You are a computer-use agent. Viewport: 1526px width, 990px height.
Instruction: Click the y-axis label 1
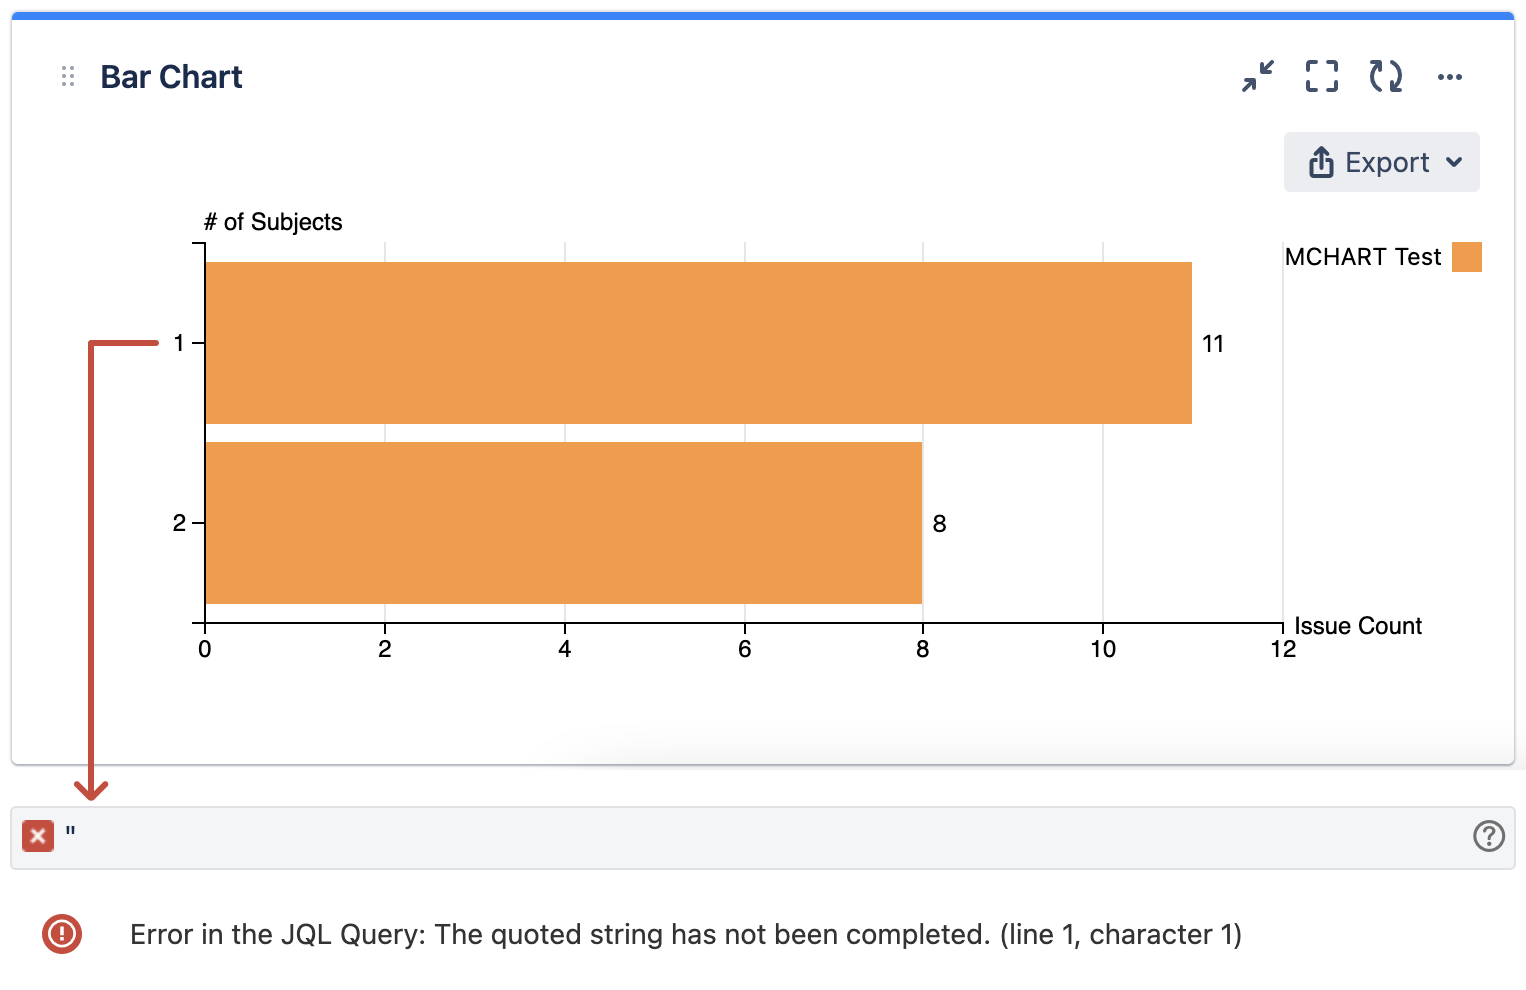coord(179,343)
